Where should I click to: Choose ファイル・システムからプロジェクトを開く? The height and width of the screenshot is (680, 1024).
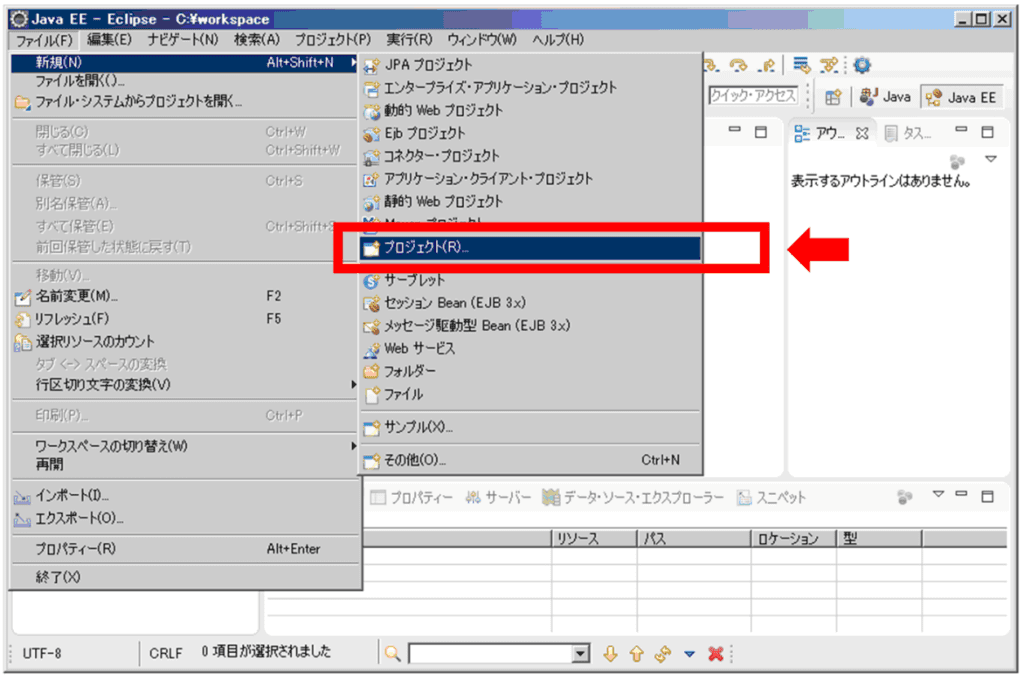185,102
